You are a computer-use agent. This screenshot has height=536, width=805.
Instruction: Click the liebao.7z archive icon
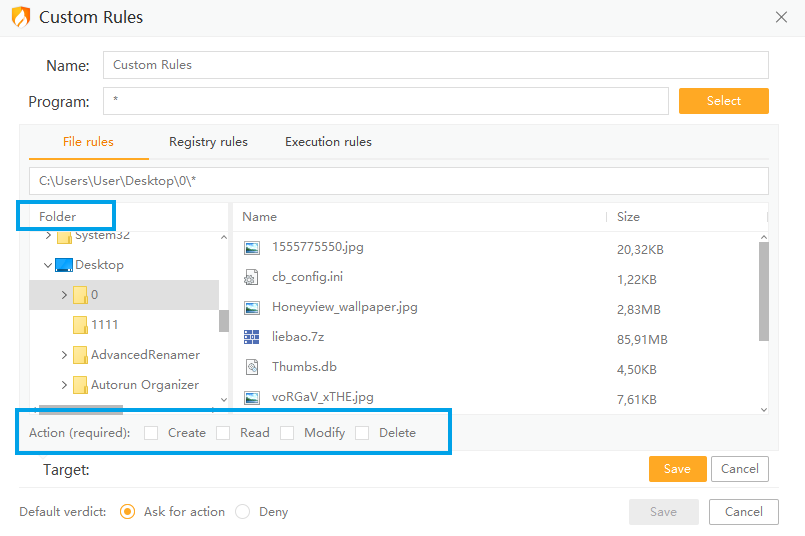click(x=252, y=337)
